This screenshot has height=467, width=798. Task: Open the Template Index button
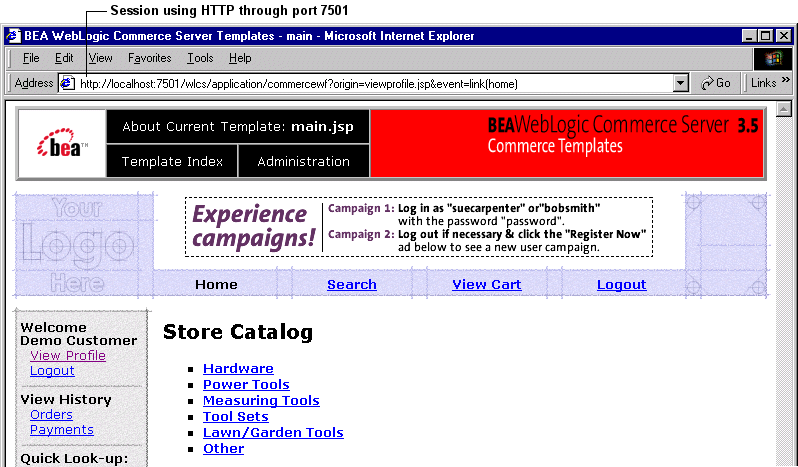click(x=172, y=161)
